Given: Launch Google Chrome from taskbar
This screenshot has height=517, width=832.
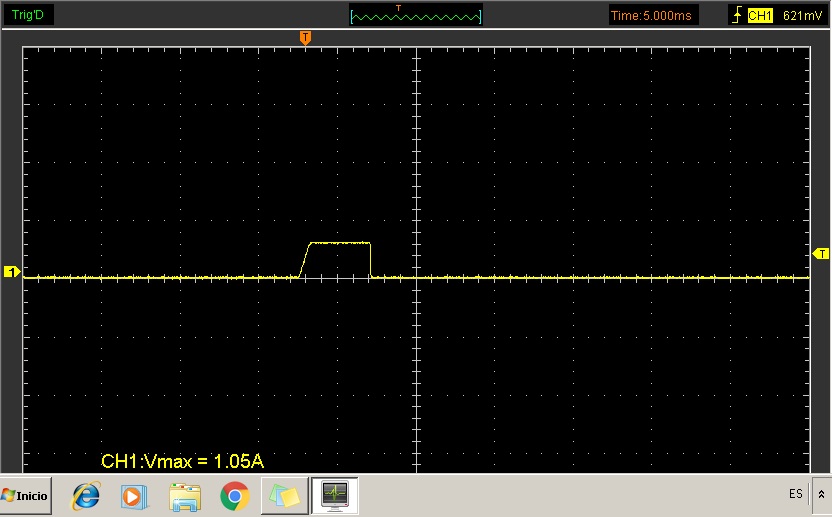Looking at the screenshot, I should [235, 495].
